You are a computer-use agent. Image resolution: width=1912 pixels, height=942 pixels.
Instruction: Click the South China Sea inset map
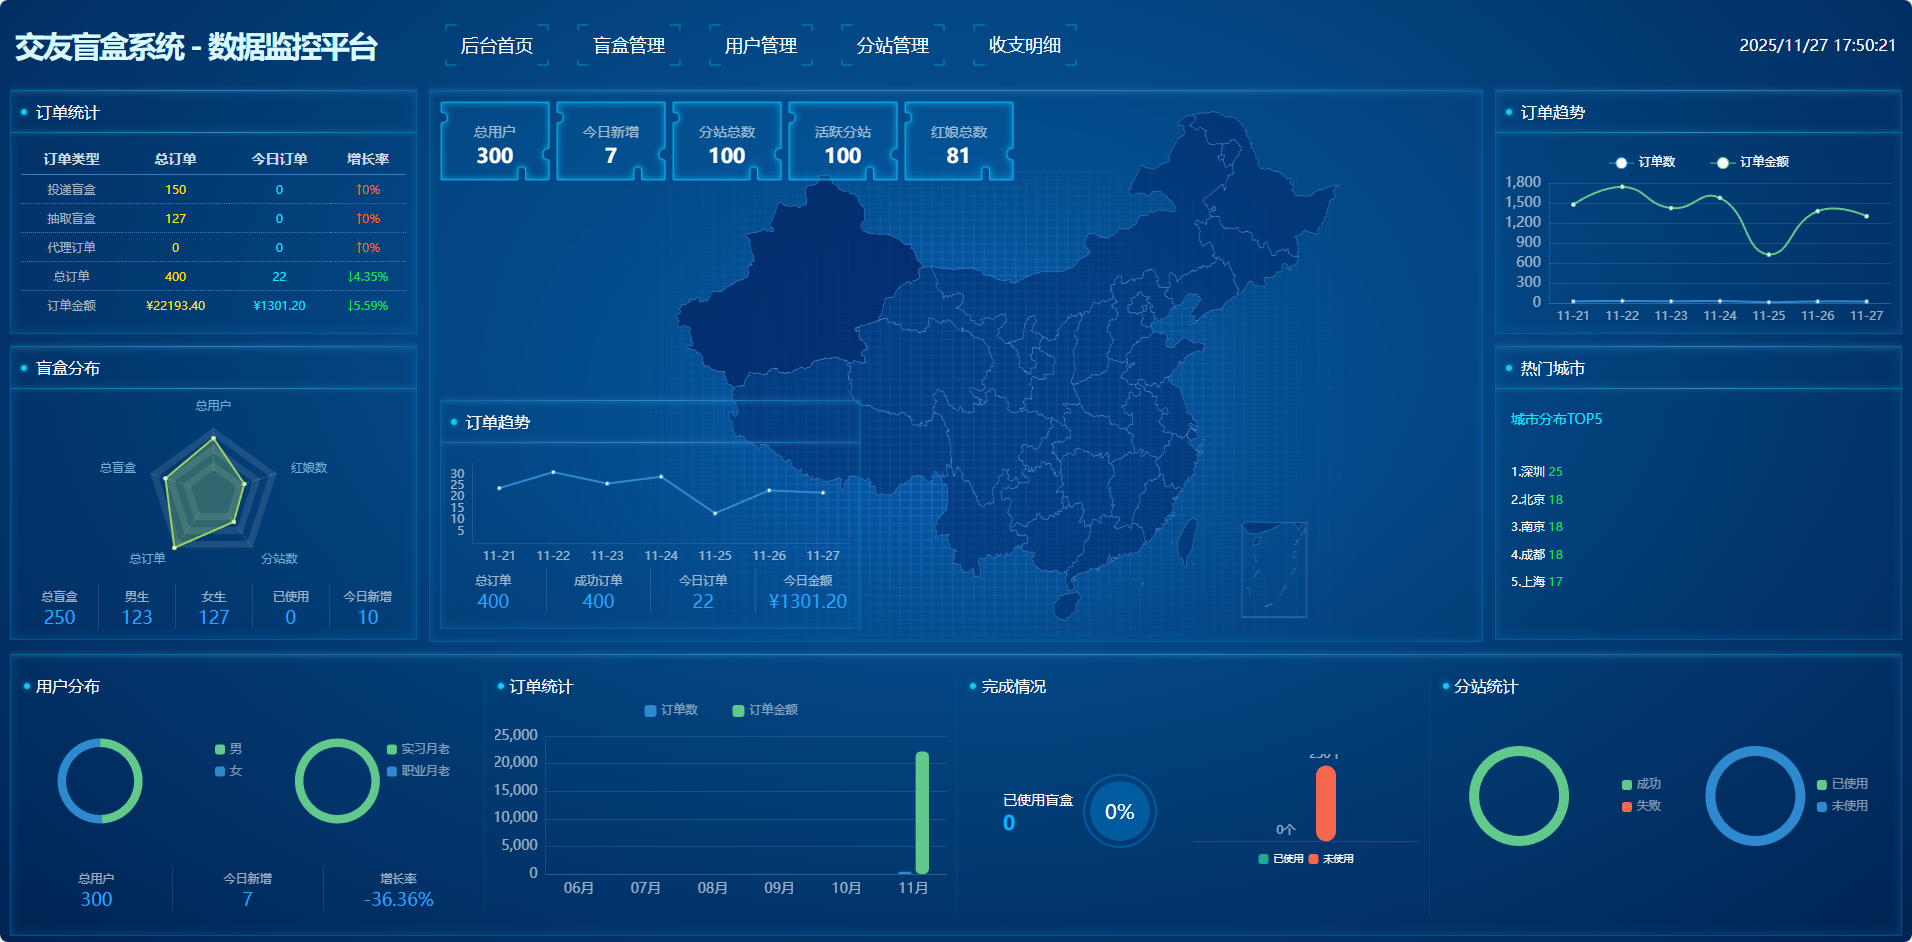pos(1273,569)
